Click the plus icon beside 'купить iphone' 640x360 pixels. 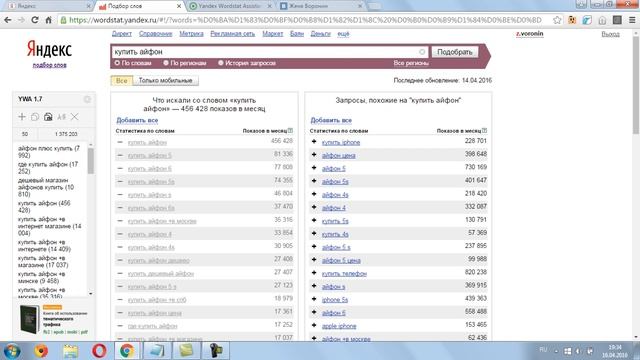tap(314, 142)
